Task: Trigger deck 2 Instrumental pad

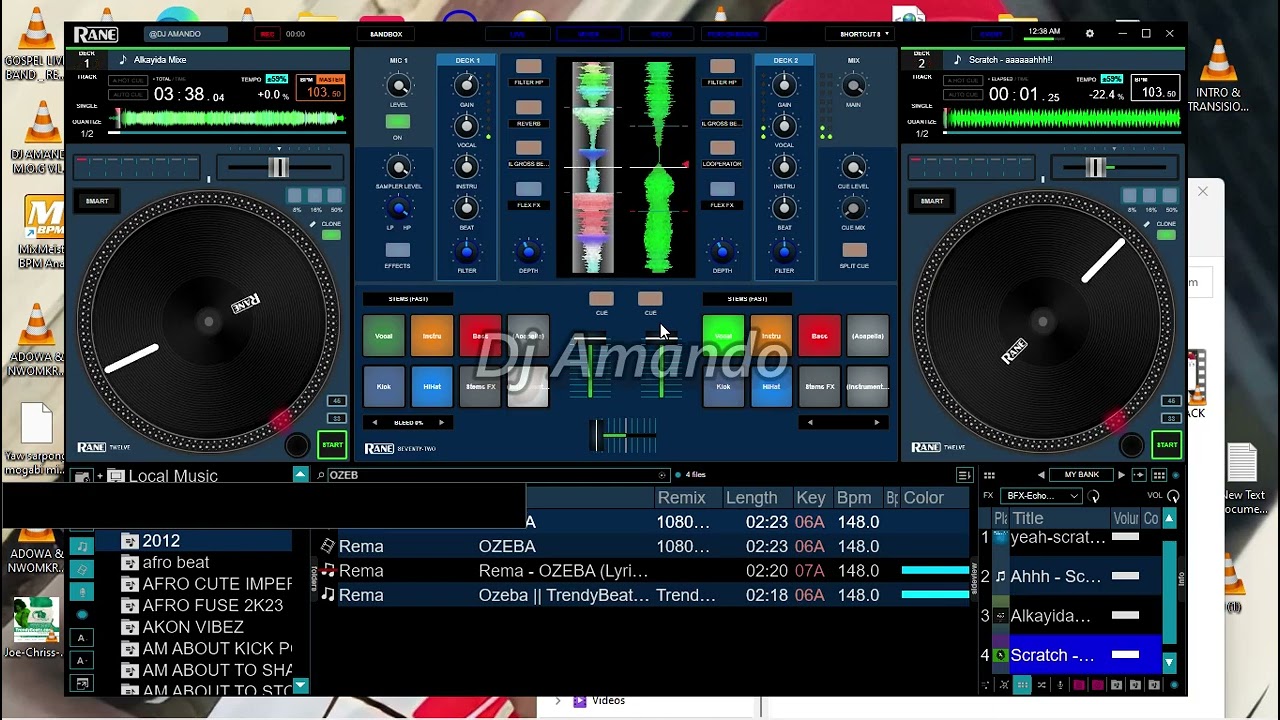Action: coord(867,386)
